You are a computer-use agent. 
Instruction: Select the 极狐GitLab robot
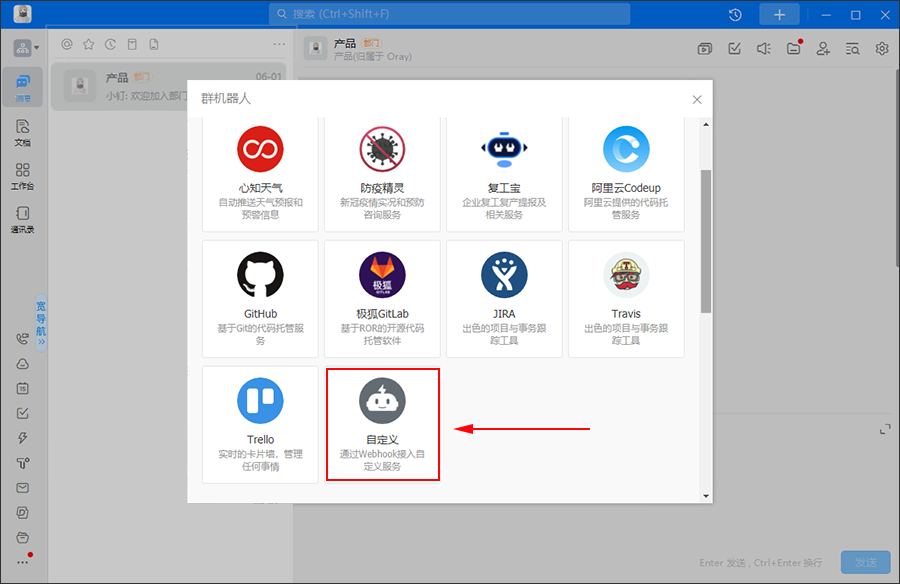point(382,299)
